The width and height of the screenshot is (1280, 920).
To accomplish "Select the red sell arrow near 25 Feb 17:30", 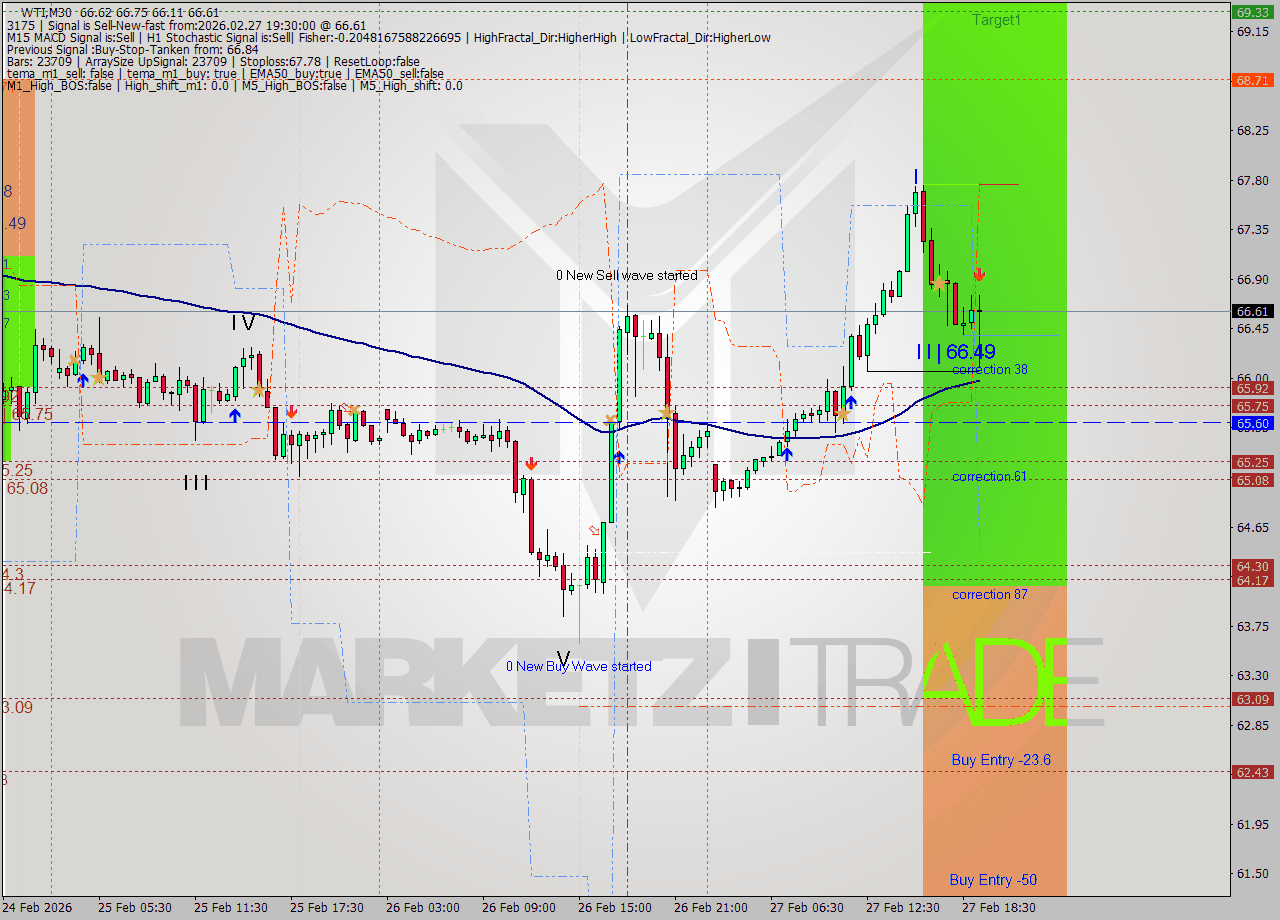I will click(293, 410).
